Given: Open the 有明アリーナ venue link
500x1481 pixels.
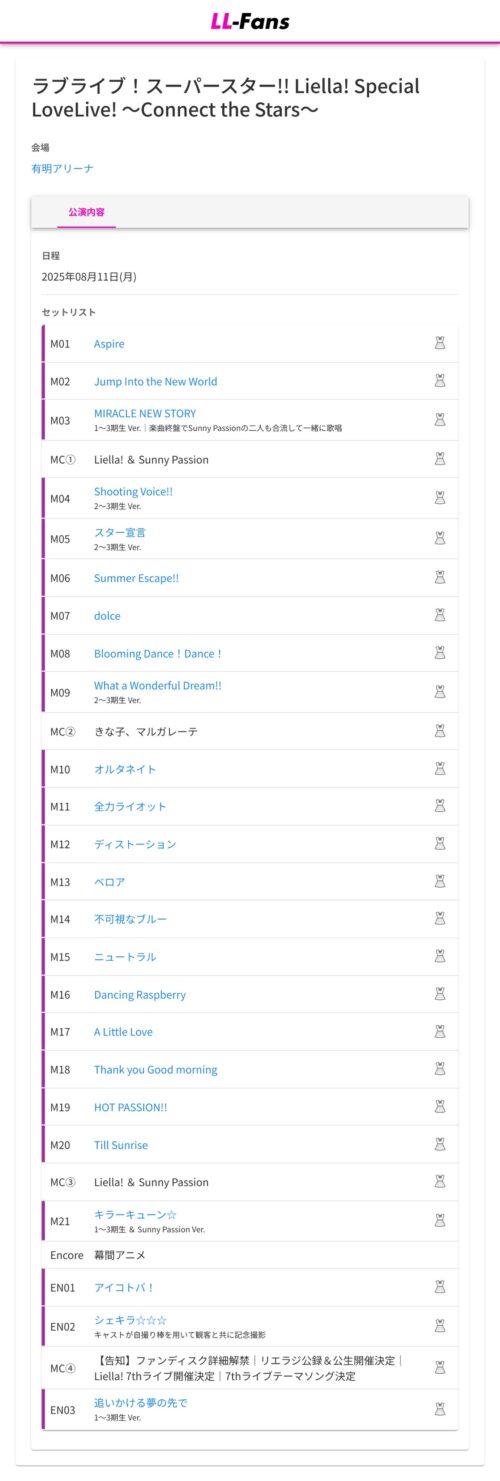Looking at the screenshot, I should [62, 169].
